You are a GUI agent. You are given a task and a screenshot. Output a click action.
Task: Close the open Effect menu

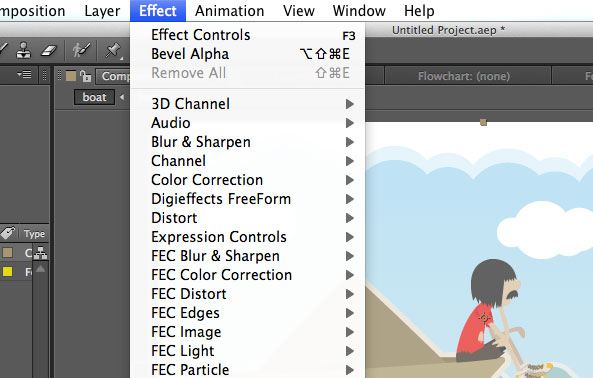pos(158,11)
